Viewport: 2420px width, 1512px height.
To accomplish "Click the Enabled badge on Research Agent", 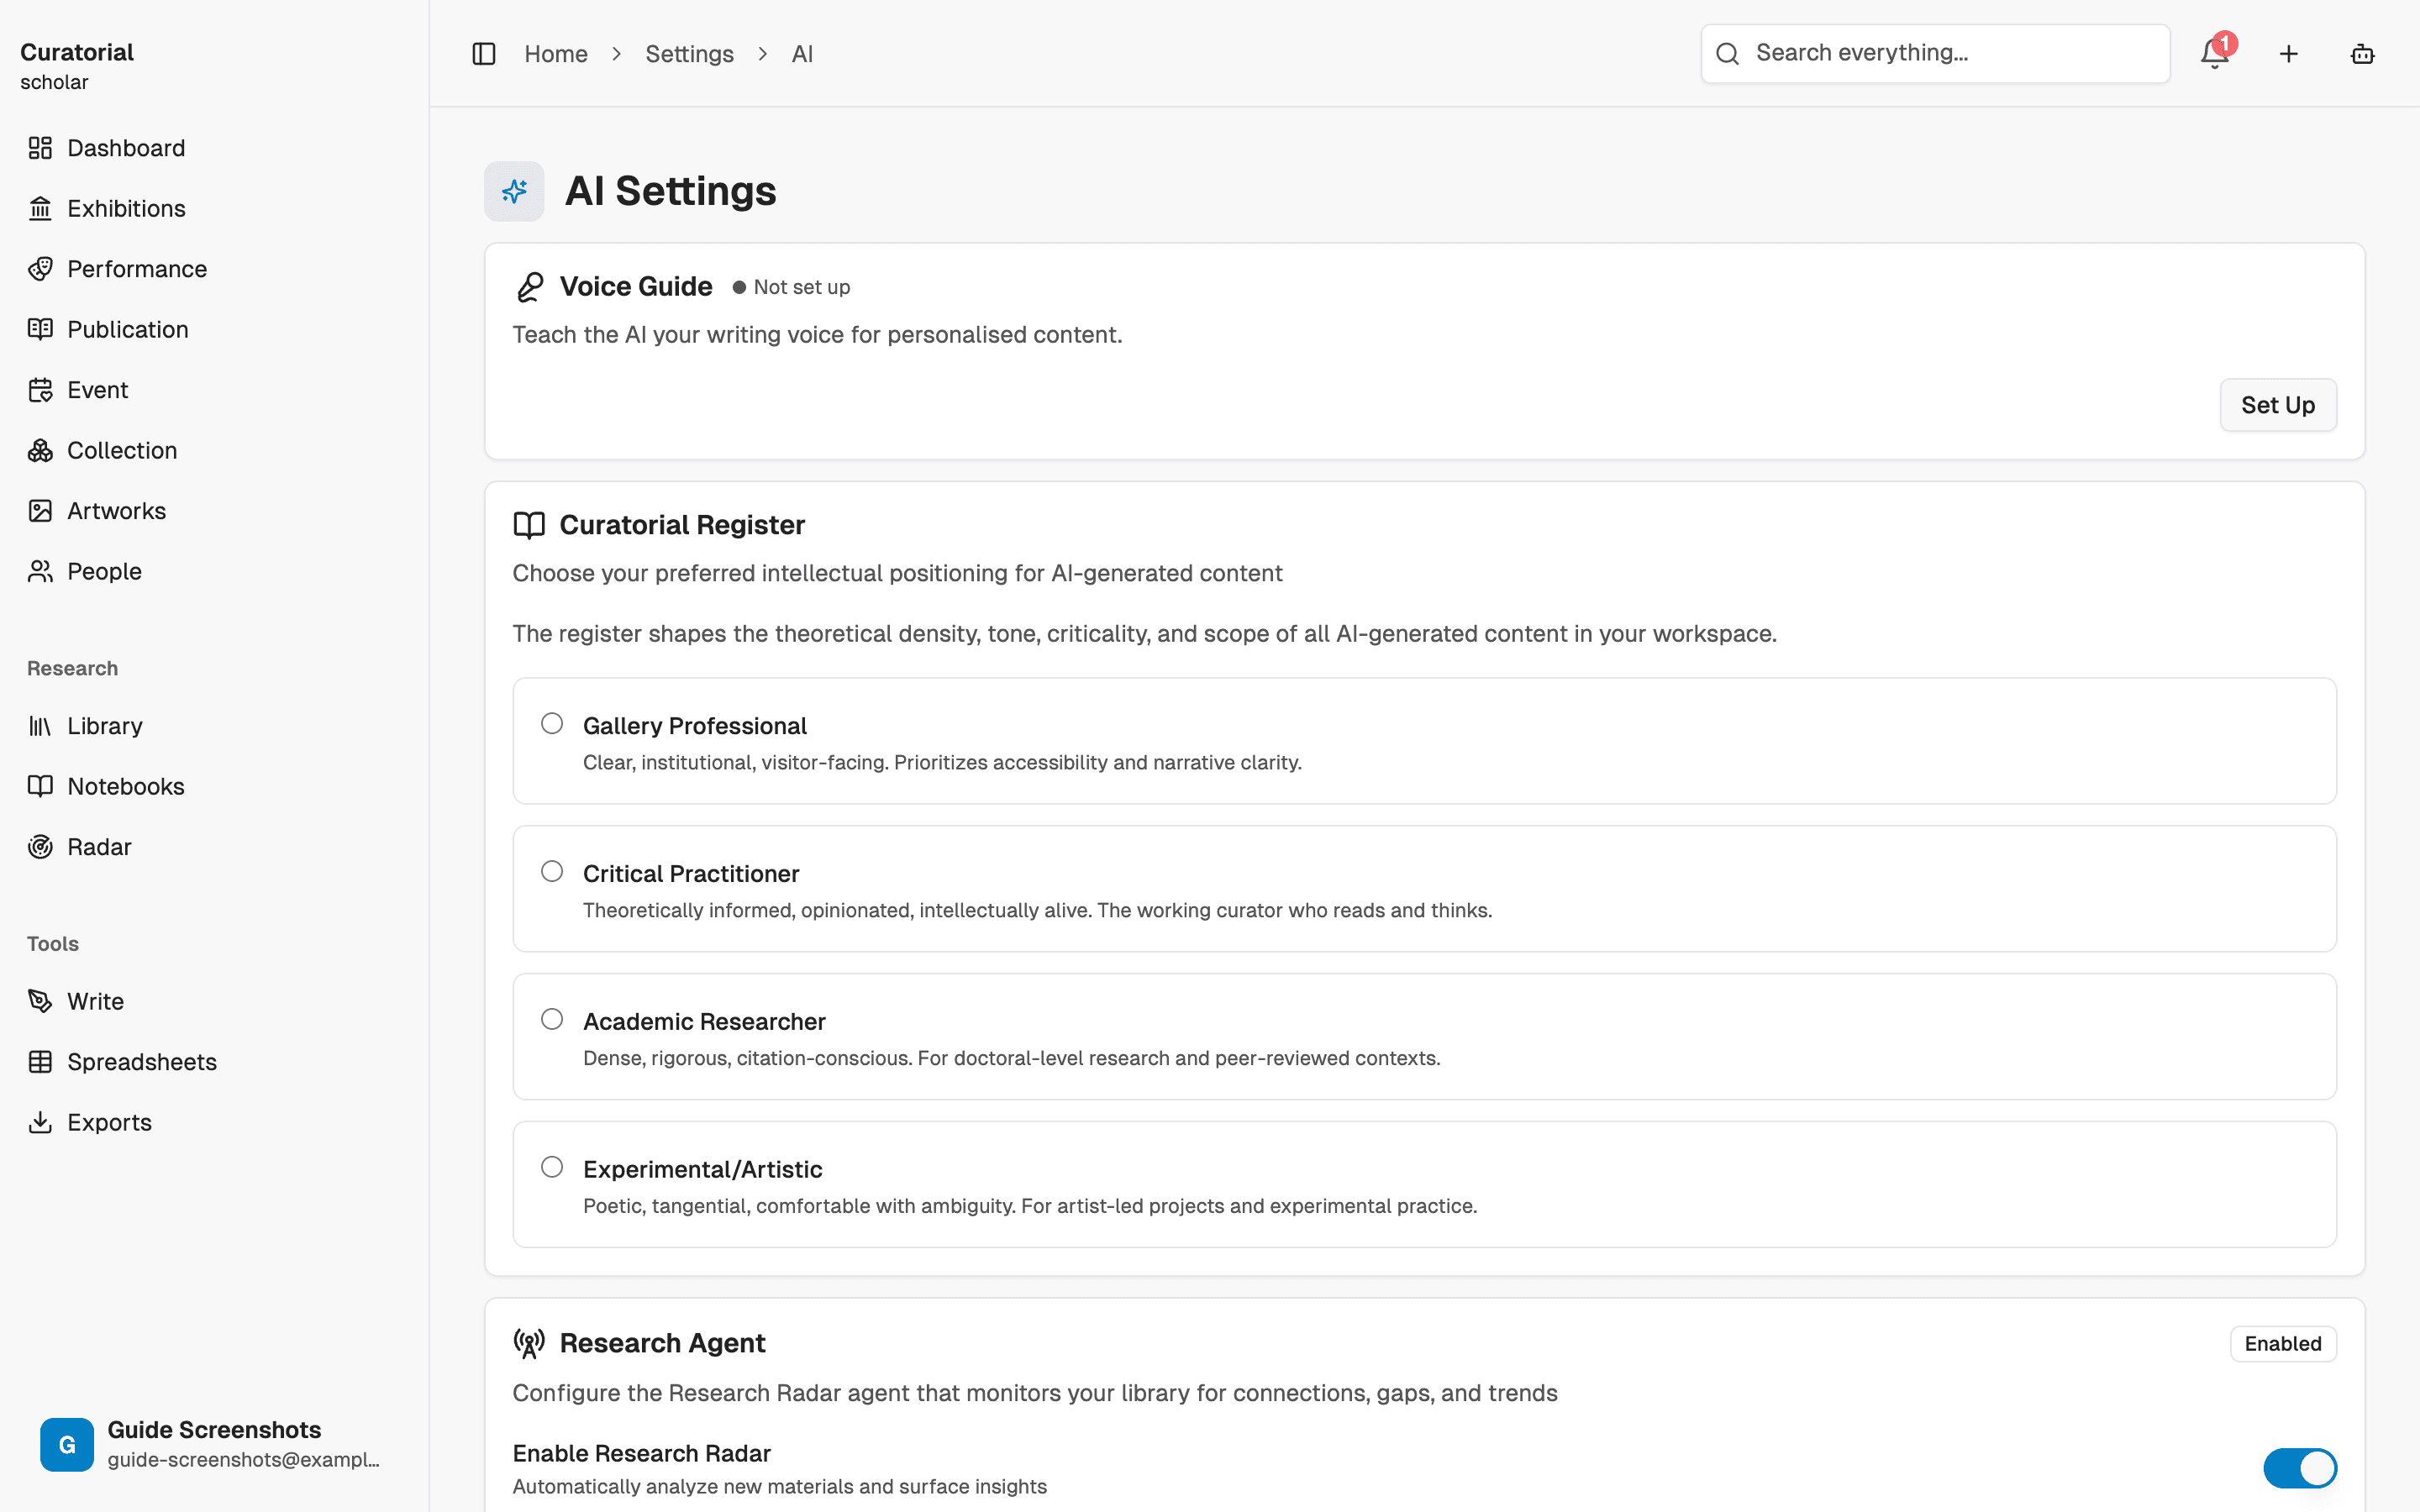I will (x=2283, y=1343).
